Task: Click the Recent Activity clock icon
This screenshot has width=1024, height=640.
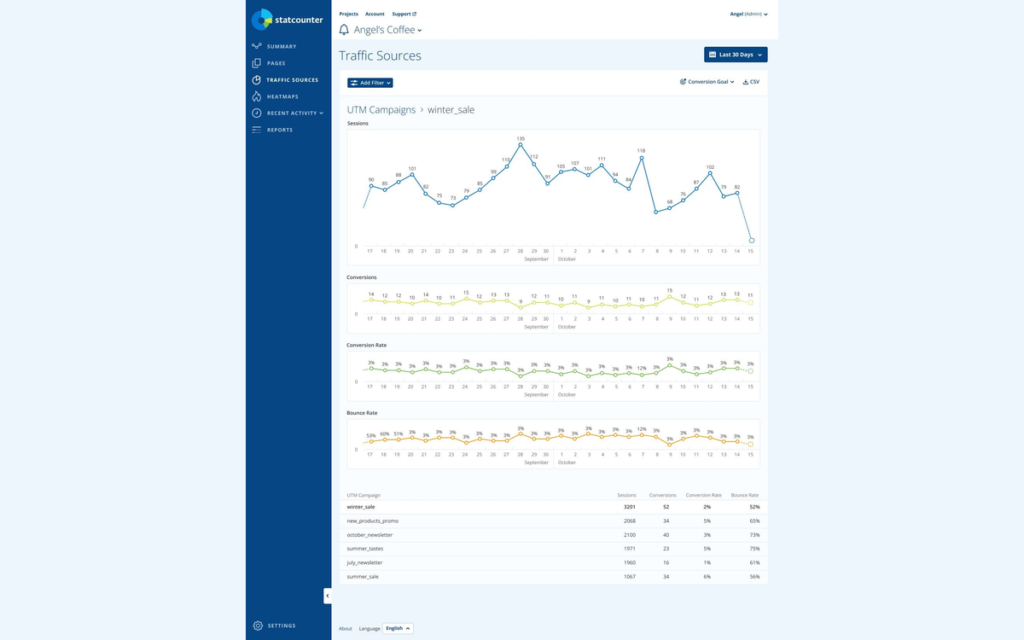Action: pyautogui.click(x=257, y=113)
